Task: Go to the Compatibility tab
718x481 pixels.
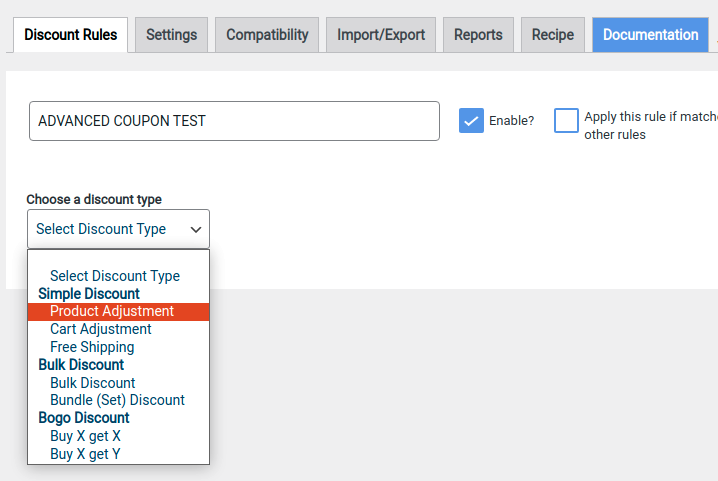Action: [x=267, y=35]
